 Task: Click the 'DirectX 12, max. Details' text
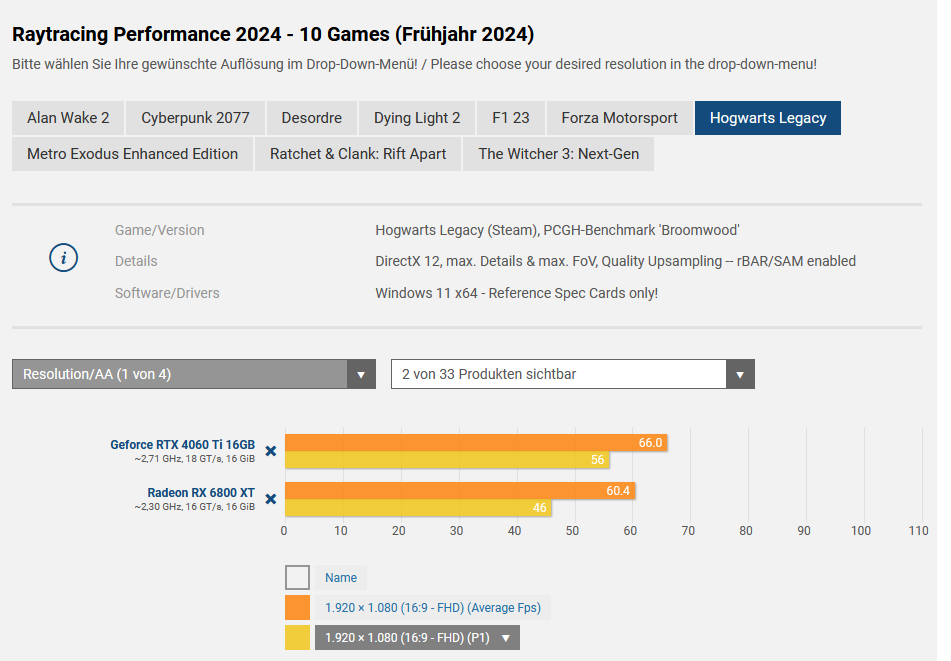[x=616, y=261]
